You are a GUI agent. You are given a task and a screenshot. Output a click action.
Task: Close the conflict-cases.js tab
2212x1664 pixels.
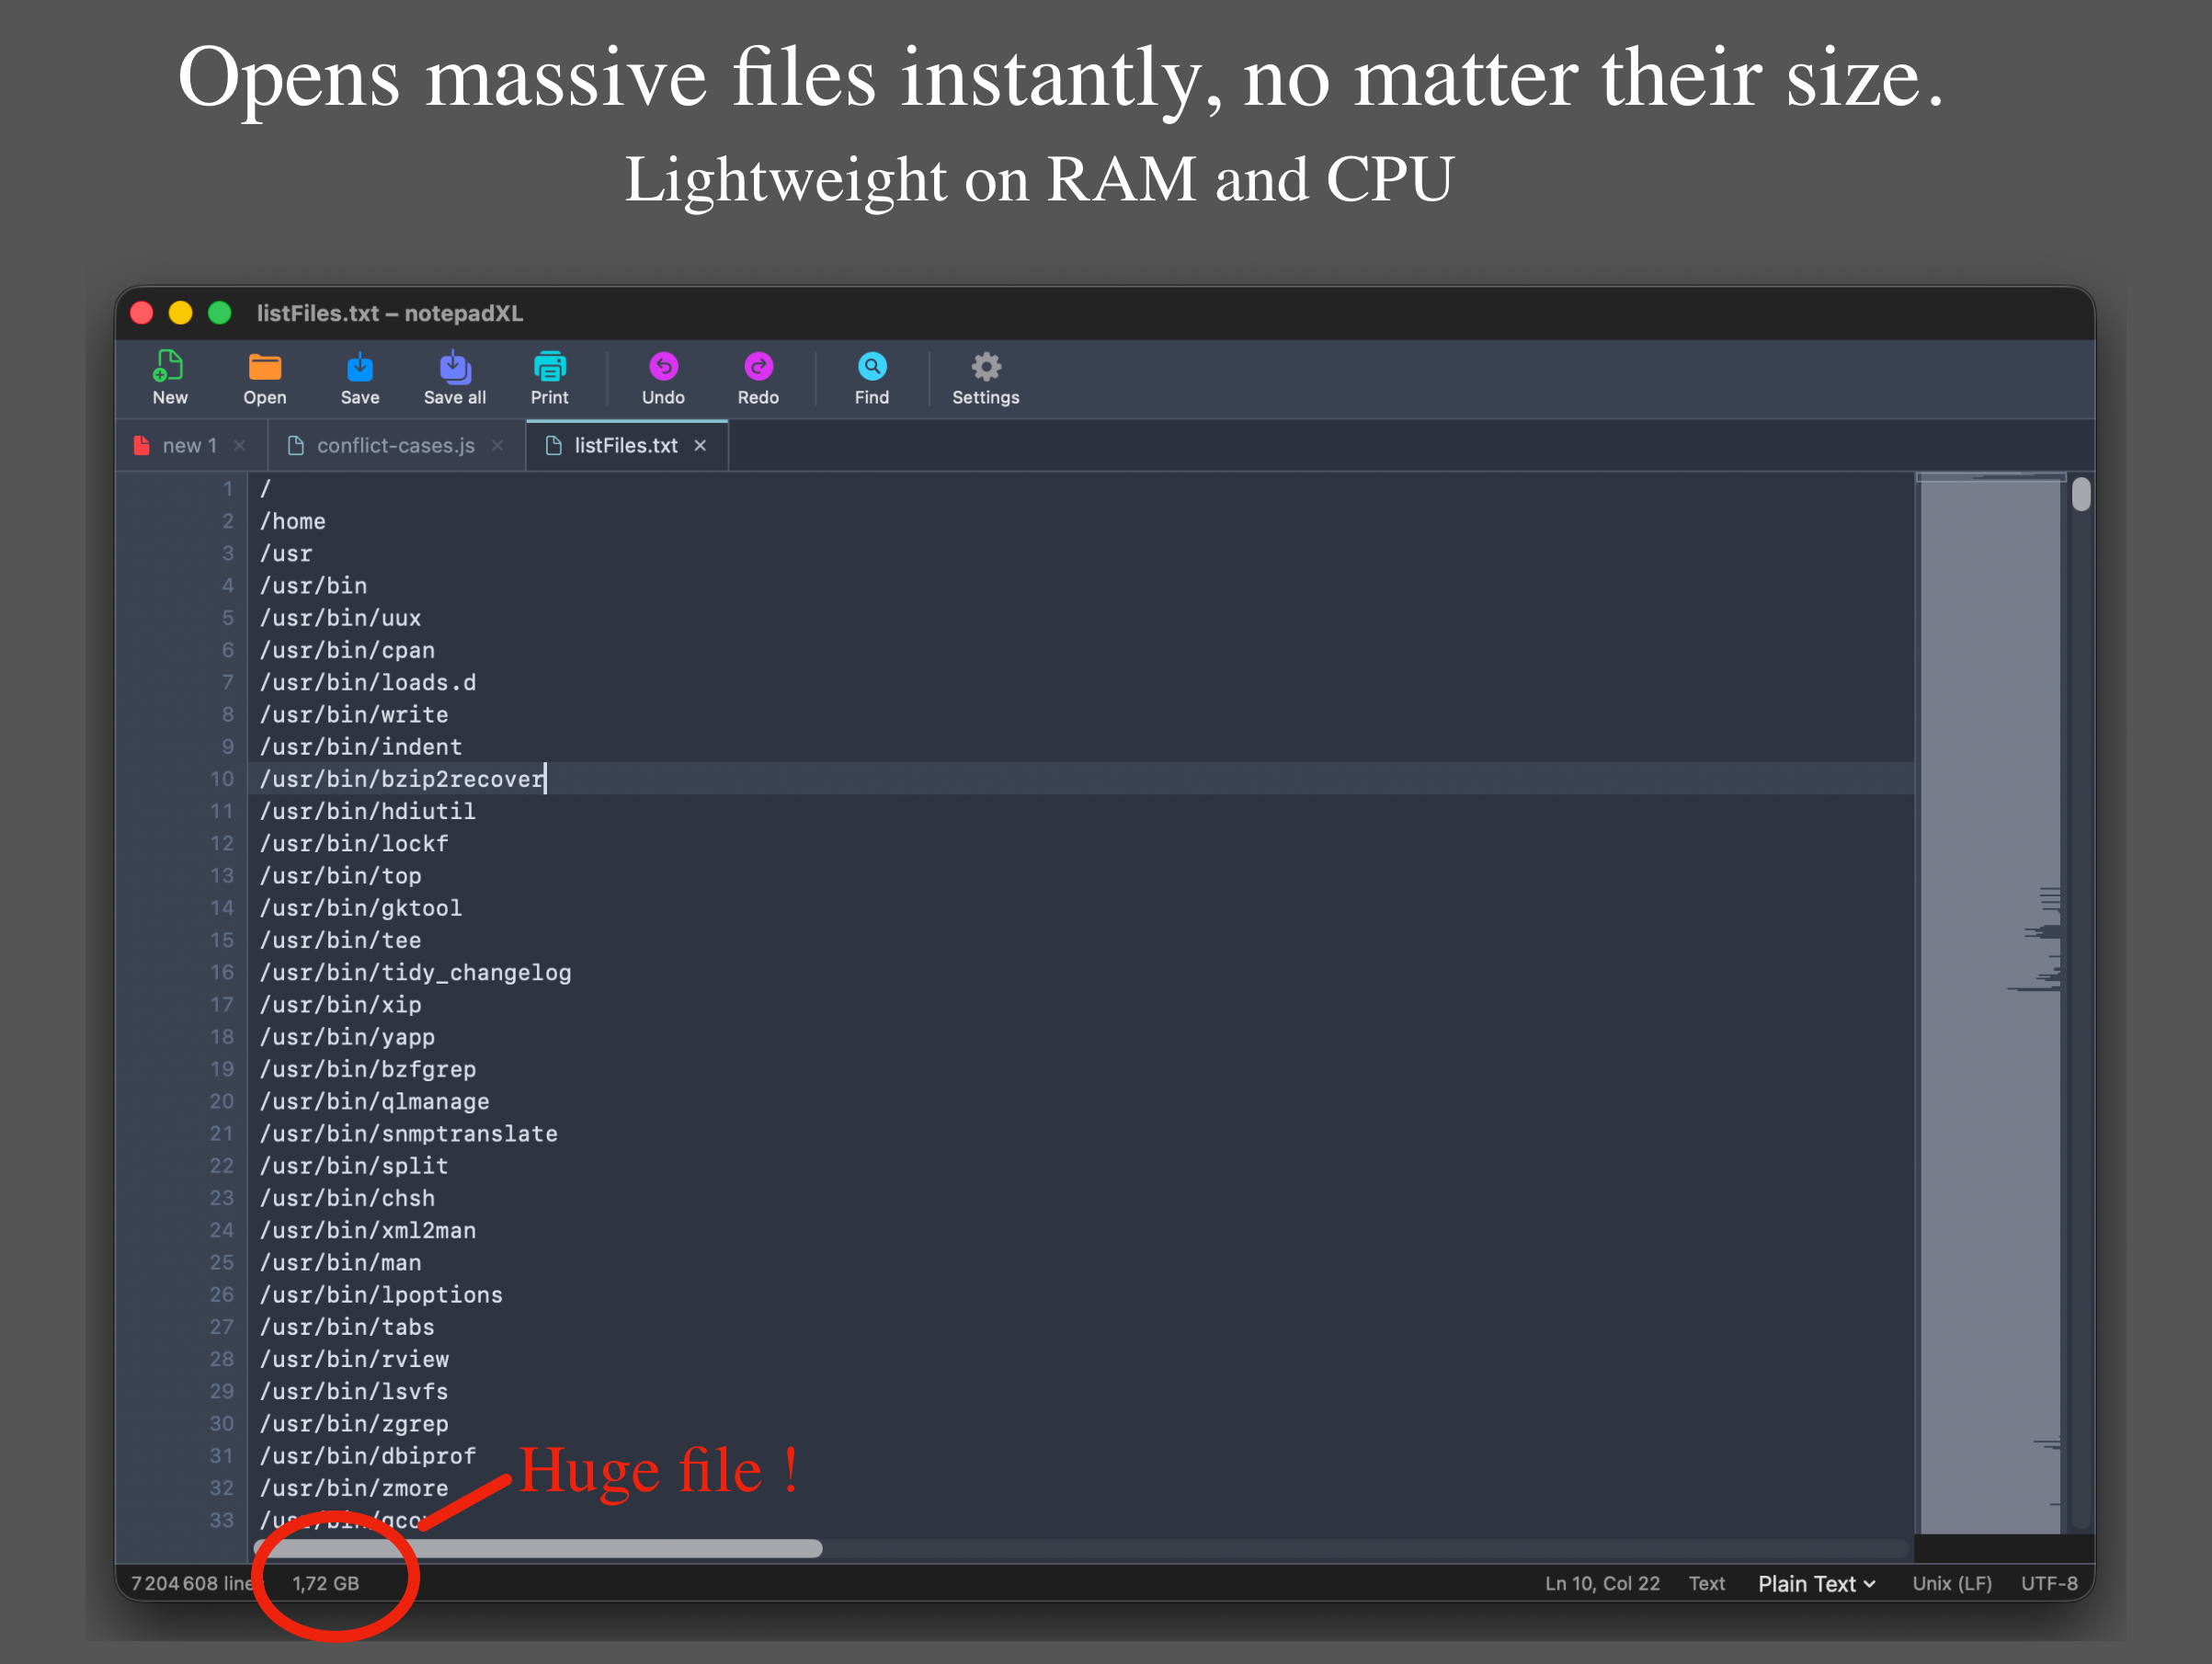497,446
